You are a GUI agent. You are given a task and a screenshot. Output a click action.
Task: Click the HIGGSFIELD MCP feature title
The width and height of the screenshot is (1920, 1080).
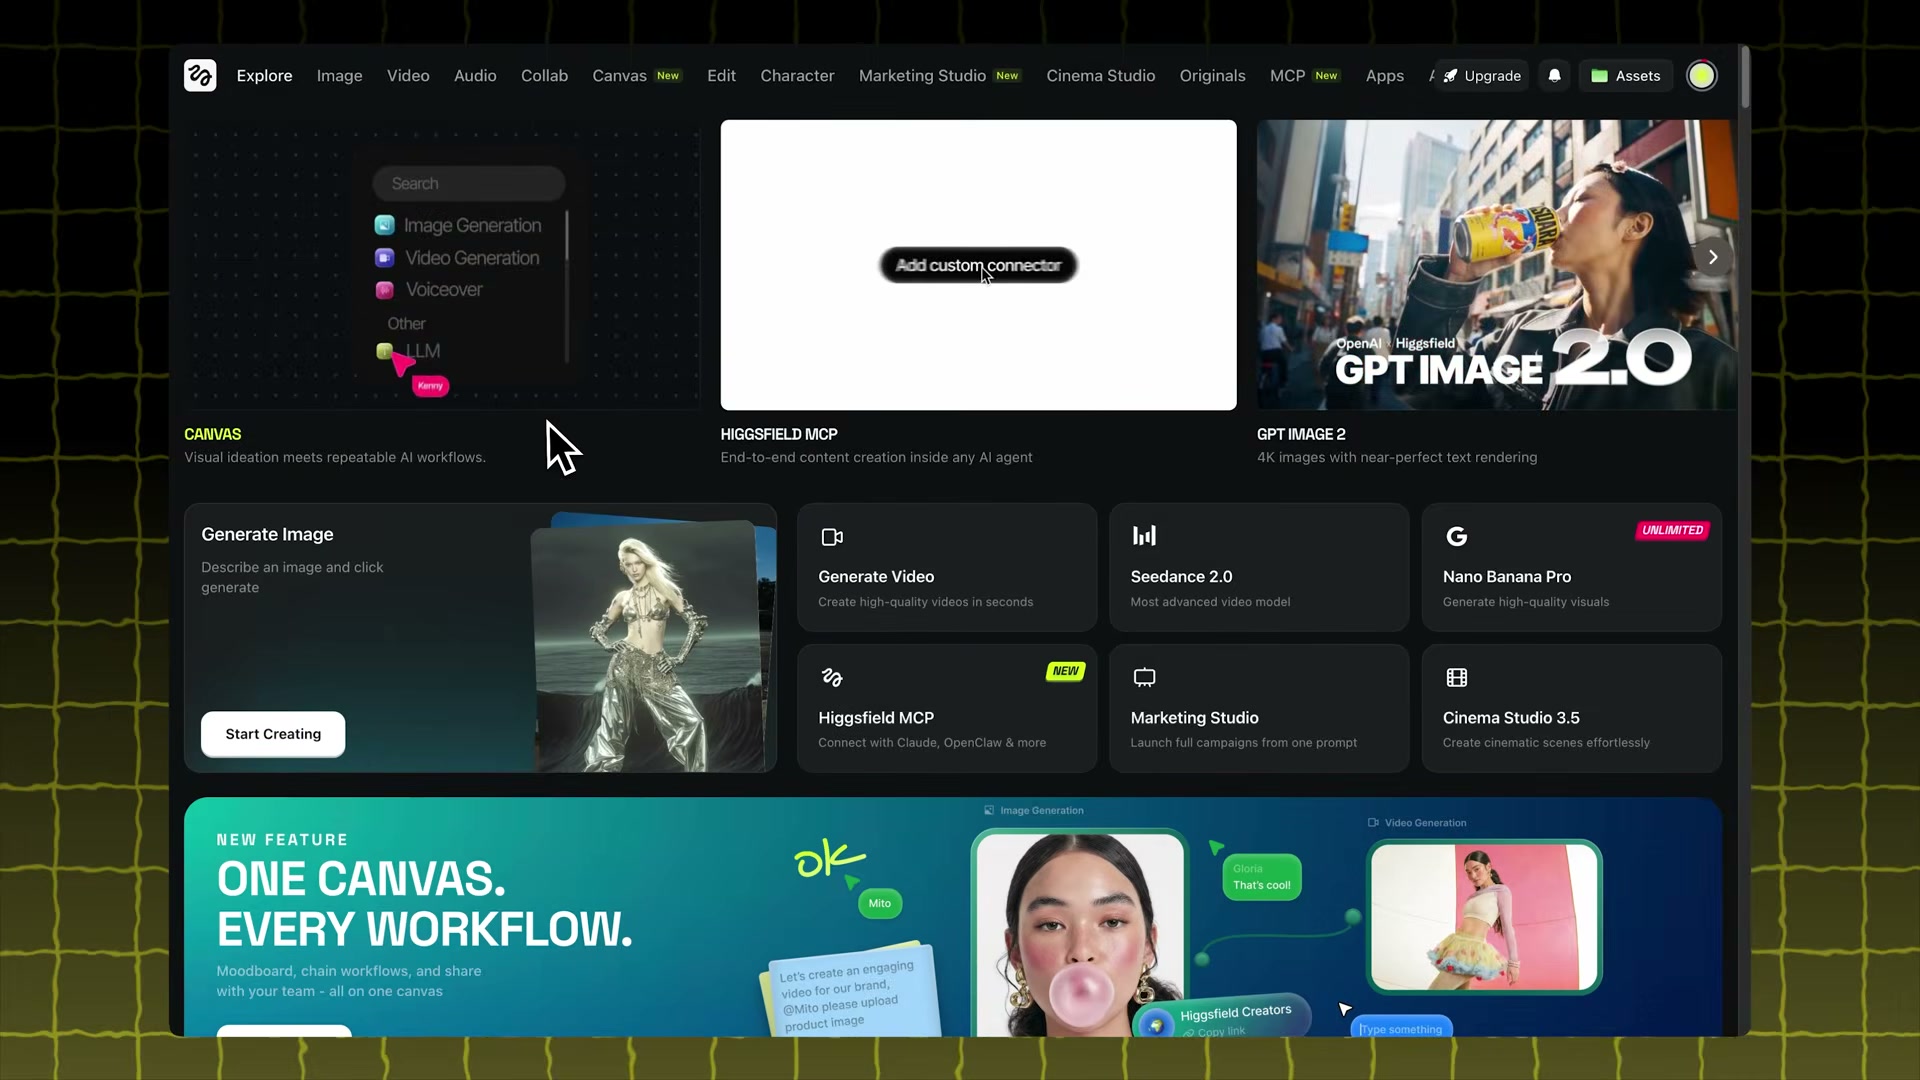(779, 434)
